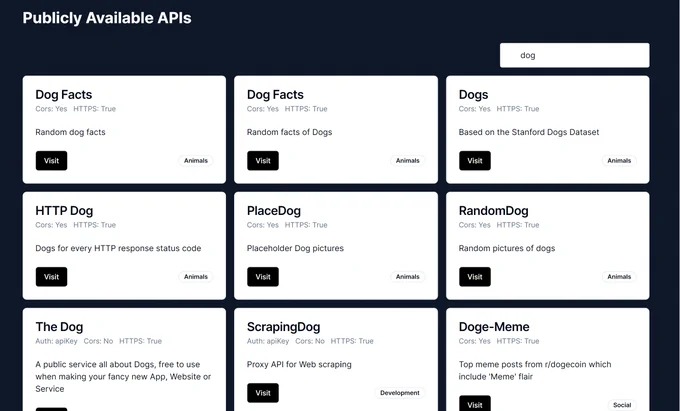
Task: Click Dog Facts title above "Random facts of Dogs"
Action: click(x=275, y=95)
